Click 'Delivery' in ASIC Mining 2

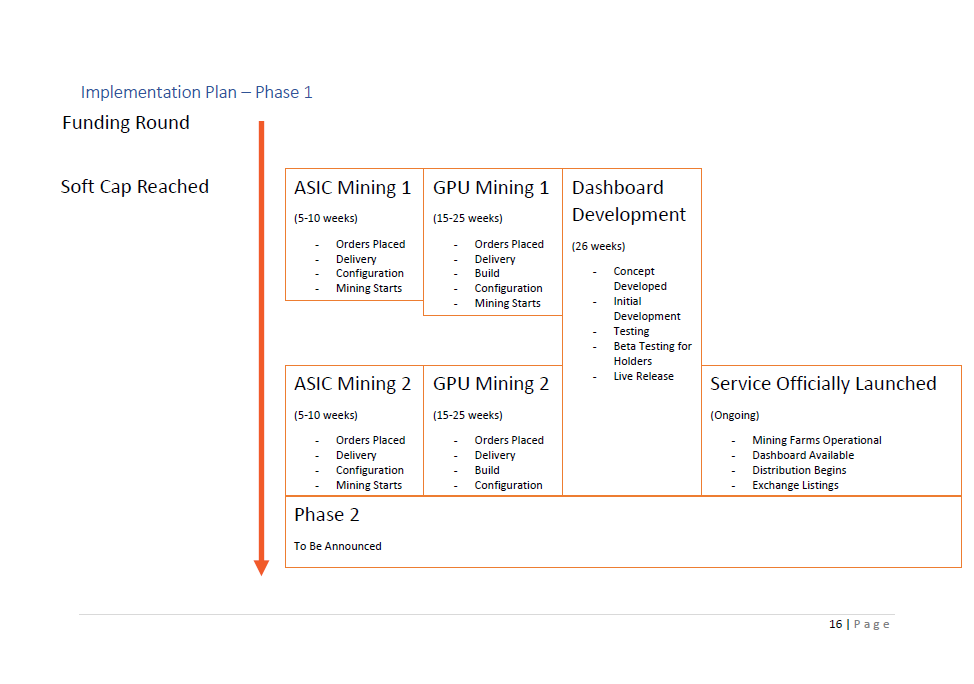tap(356, 455)
